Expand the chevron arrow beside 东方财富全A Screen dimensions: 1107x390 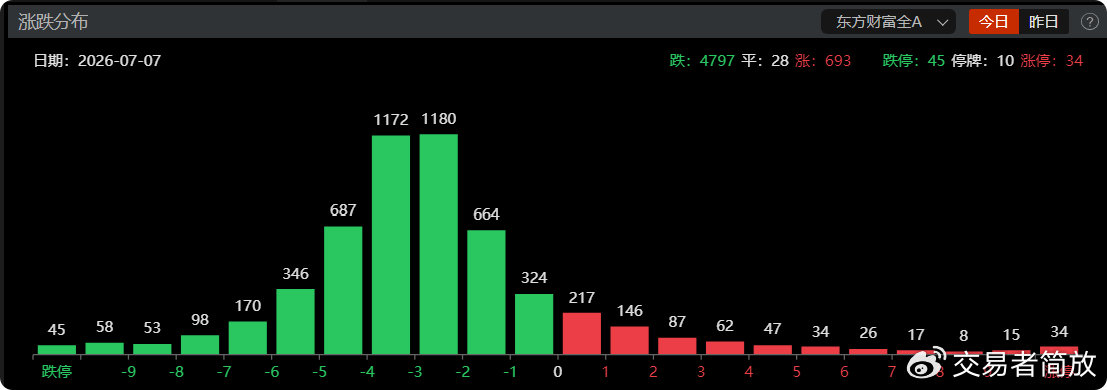(x=942, y=23)
